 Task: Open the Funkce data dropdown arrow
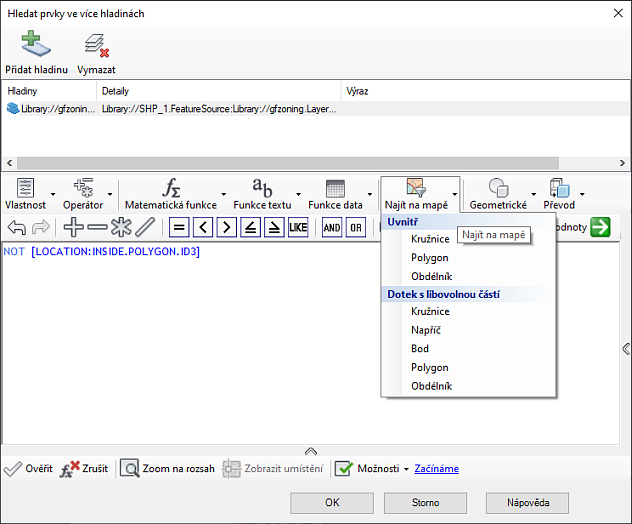[x=370, y=194]
